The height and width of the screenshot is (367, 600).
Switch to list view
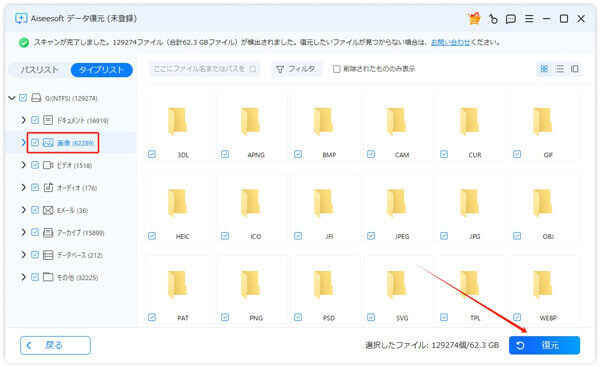(559, 69)
